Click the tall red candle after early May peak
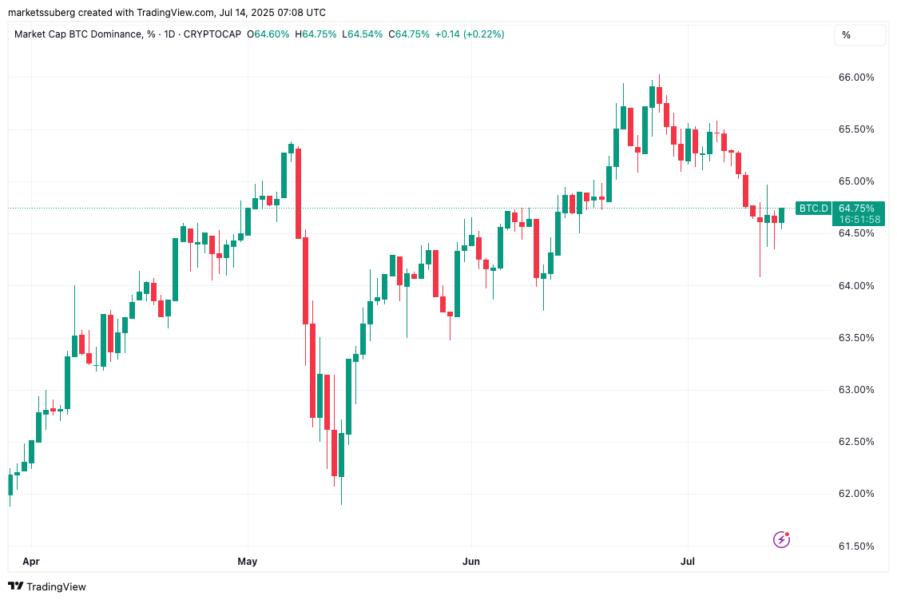 (x=299, y=193)
